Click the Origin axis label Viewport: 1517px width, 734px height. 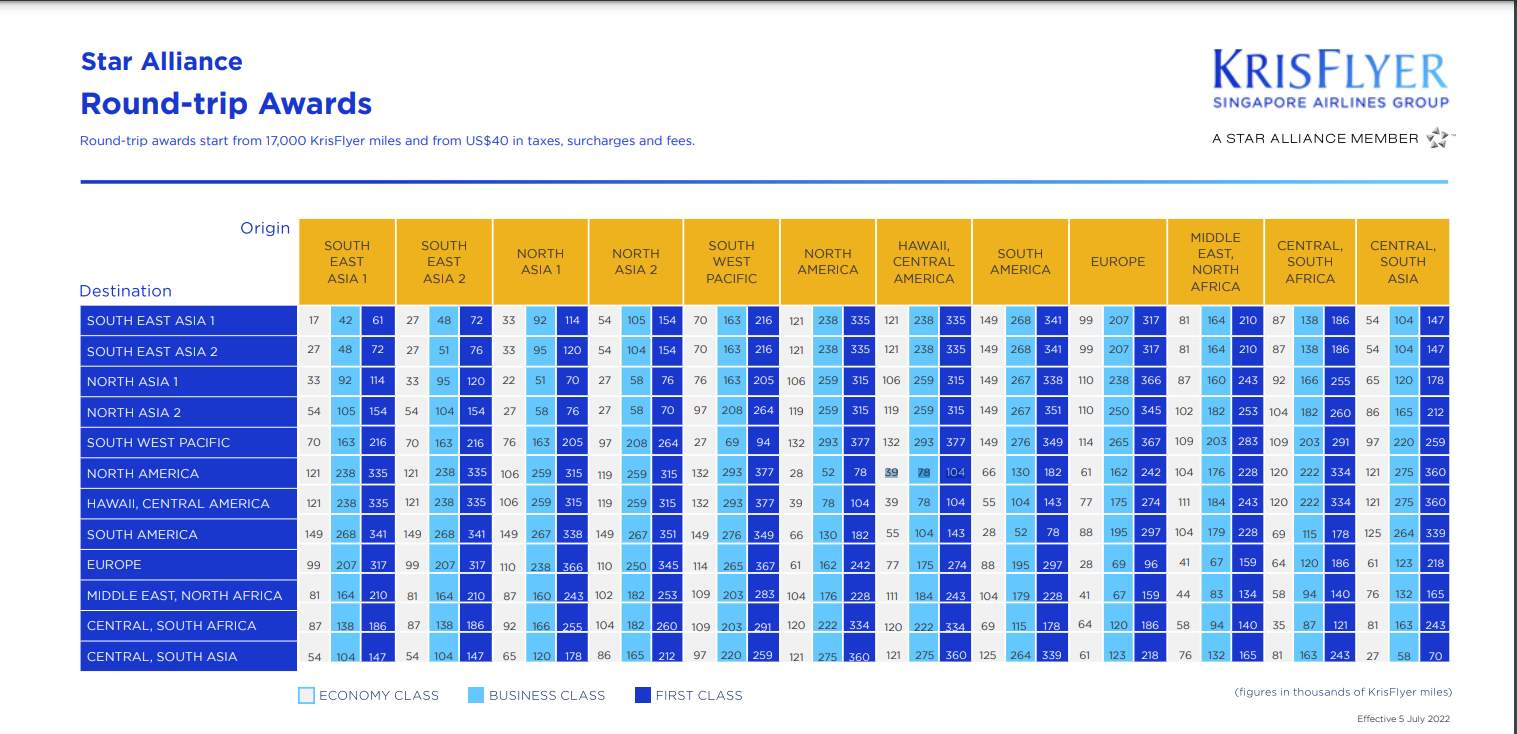pos(265,228)
